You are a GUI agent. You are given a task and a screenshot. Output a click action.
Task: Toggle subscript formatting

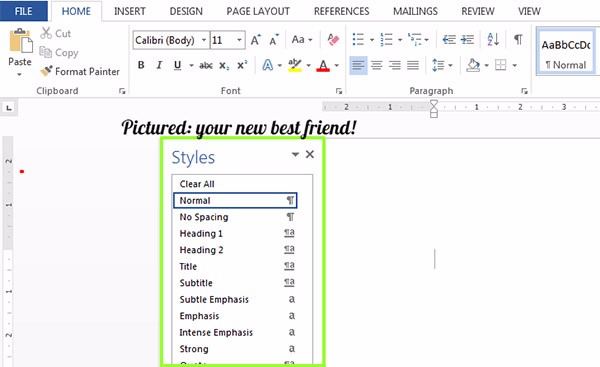224,66
